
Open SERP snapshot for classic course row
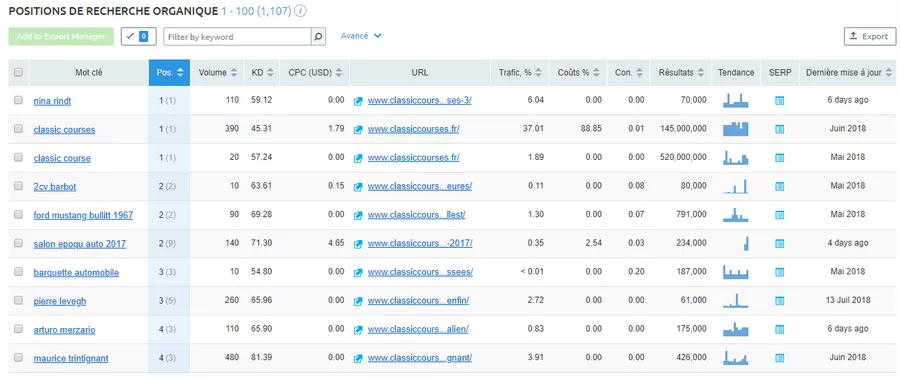point(779,158)
